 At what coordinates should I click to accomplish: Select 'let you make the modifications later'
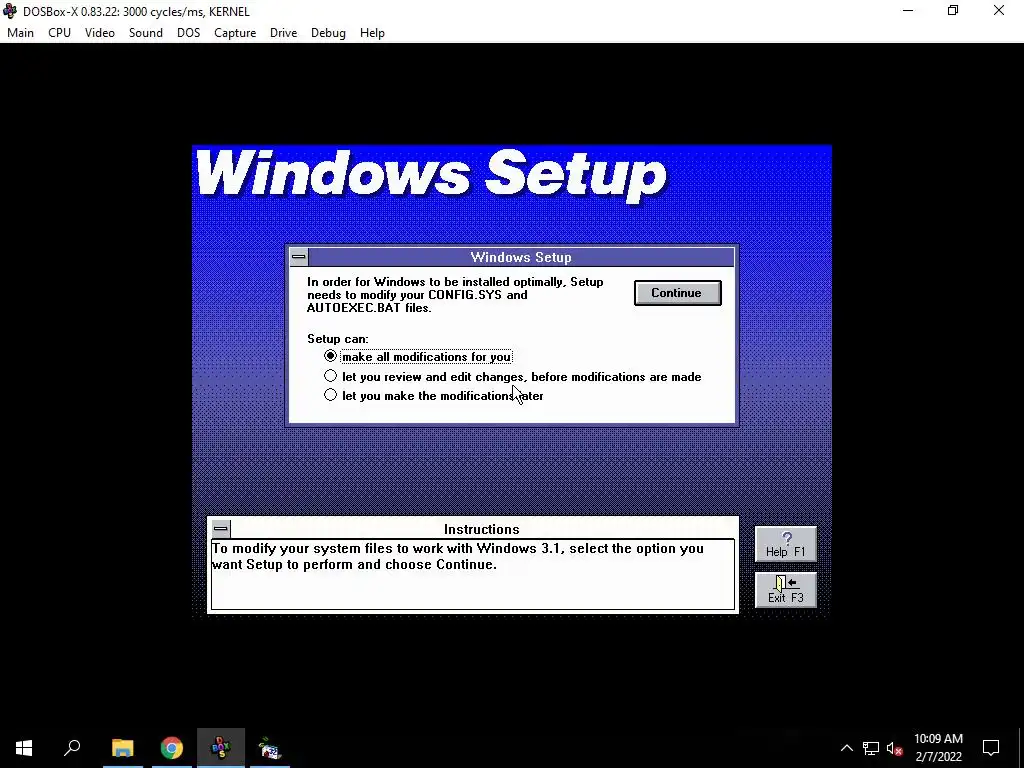tap(434, 396)
